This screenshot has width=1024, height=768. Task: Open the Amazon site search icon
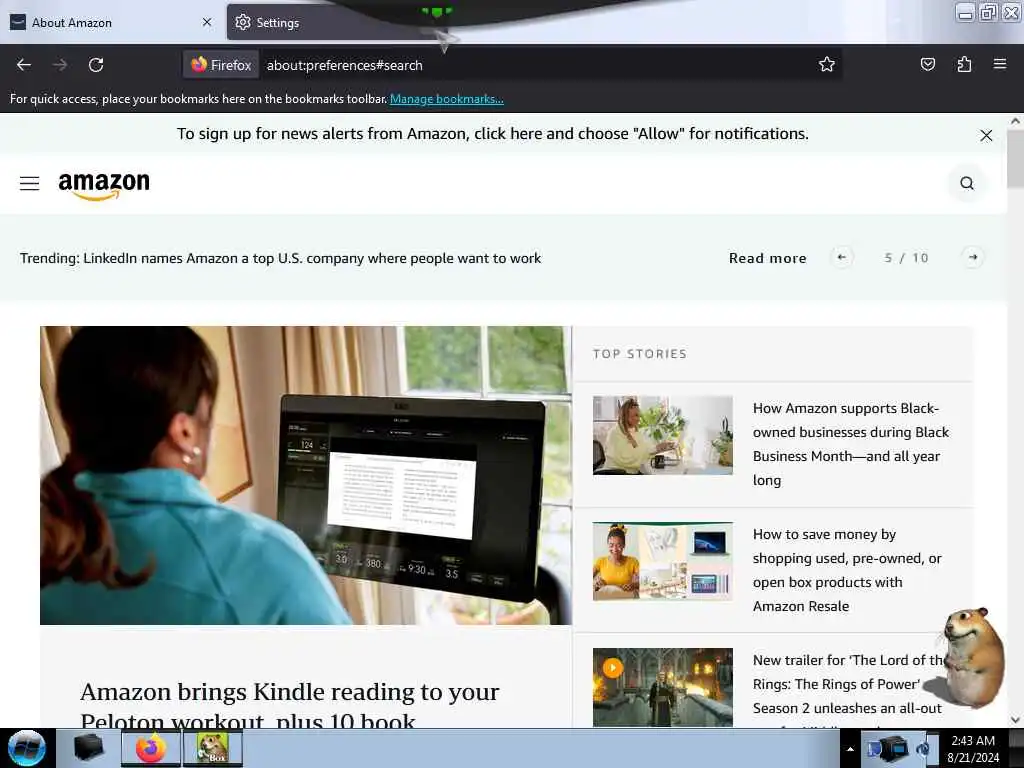[967, 184]
